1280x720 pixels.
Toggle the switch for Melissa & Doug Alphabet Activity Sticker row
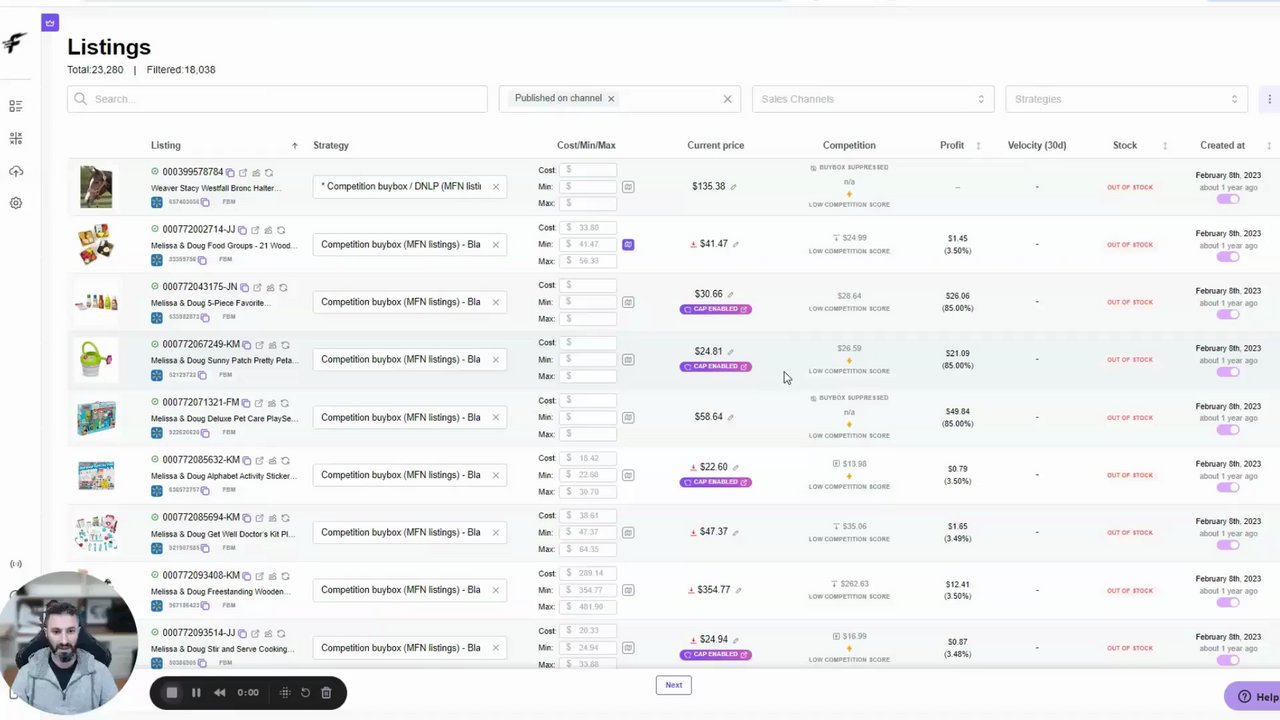coord(1228,487)
